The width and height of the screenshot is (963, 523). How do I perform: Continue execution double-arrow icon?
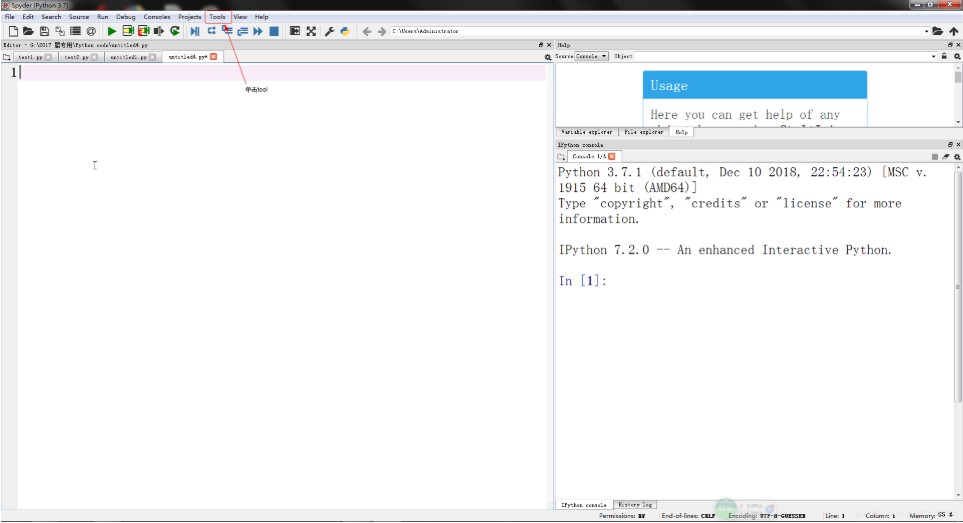[x=258, y=31]
